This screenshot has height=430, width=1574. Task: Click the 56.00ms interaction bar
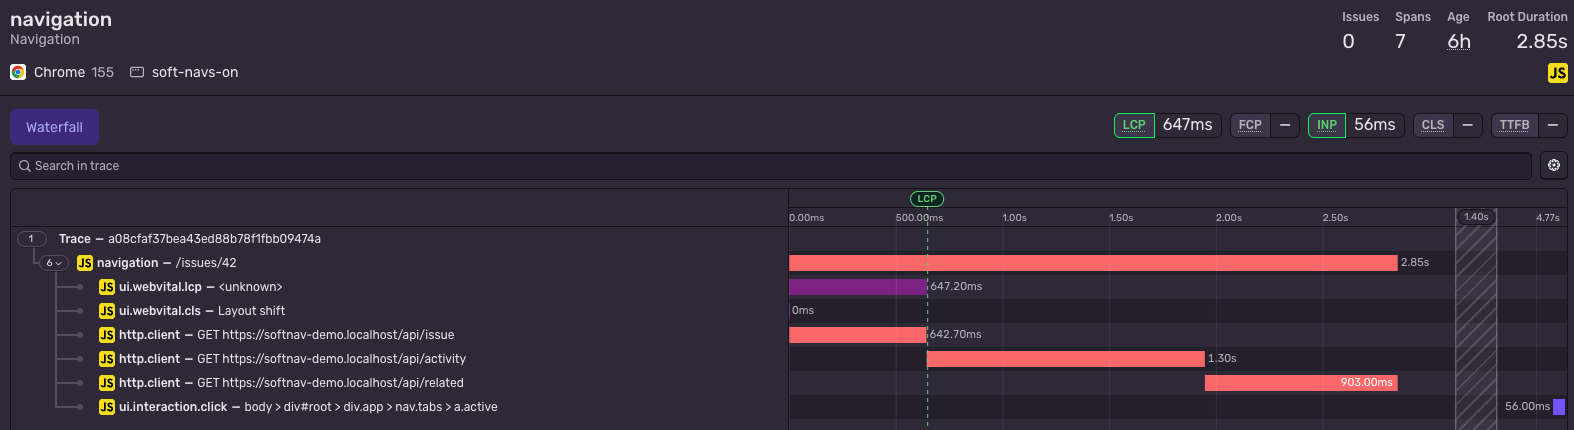1559,407
